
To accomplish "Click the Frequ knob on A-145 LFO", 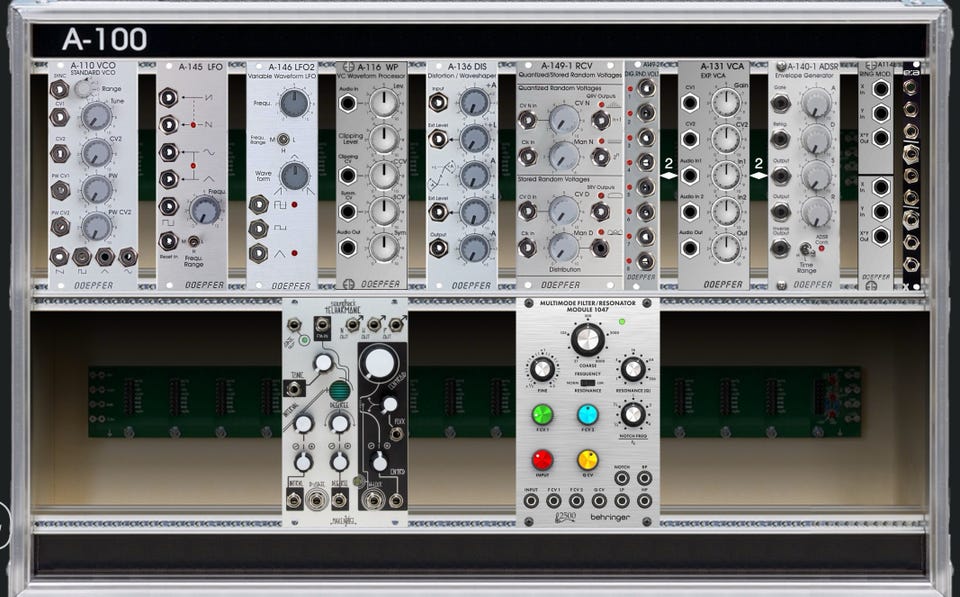I will tap(204, 211).
